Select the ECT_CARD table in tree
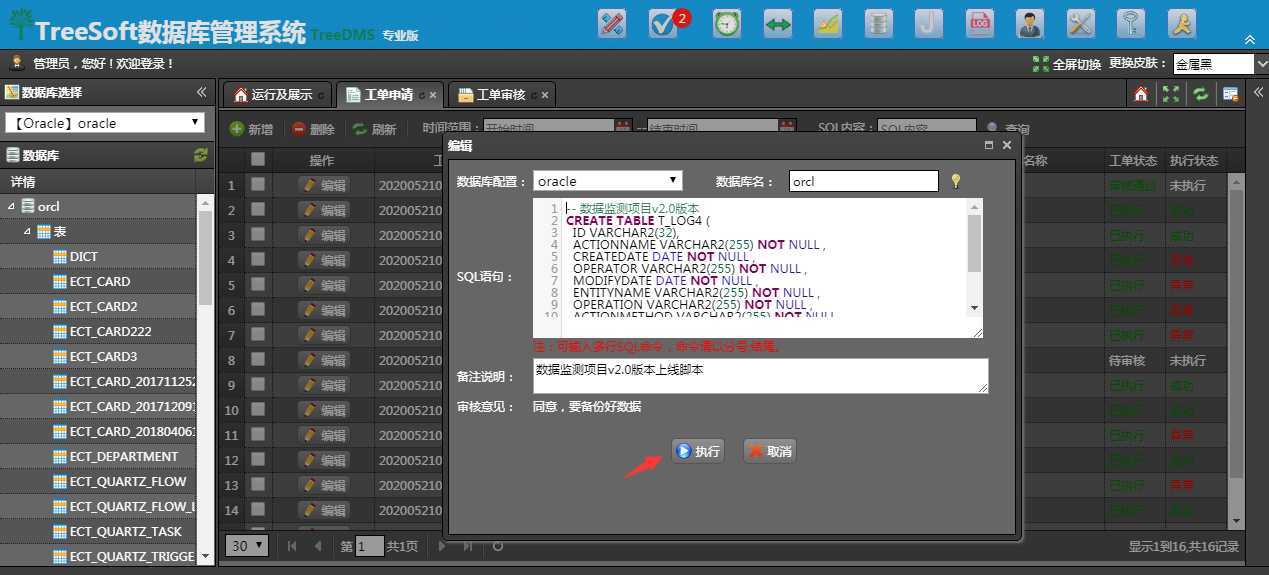1269x575 pixels. tap(100, 281)
